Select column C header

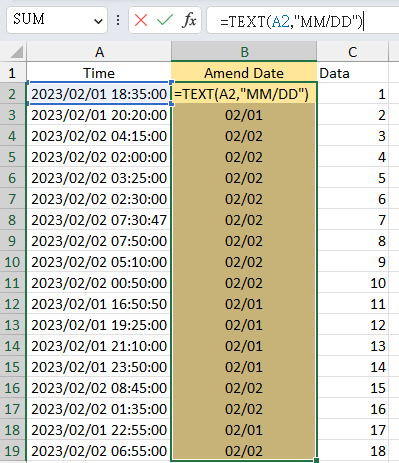point(353,52)
